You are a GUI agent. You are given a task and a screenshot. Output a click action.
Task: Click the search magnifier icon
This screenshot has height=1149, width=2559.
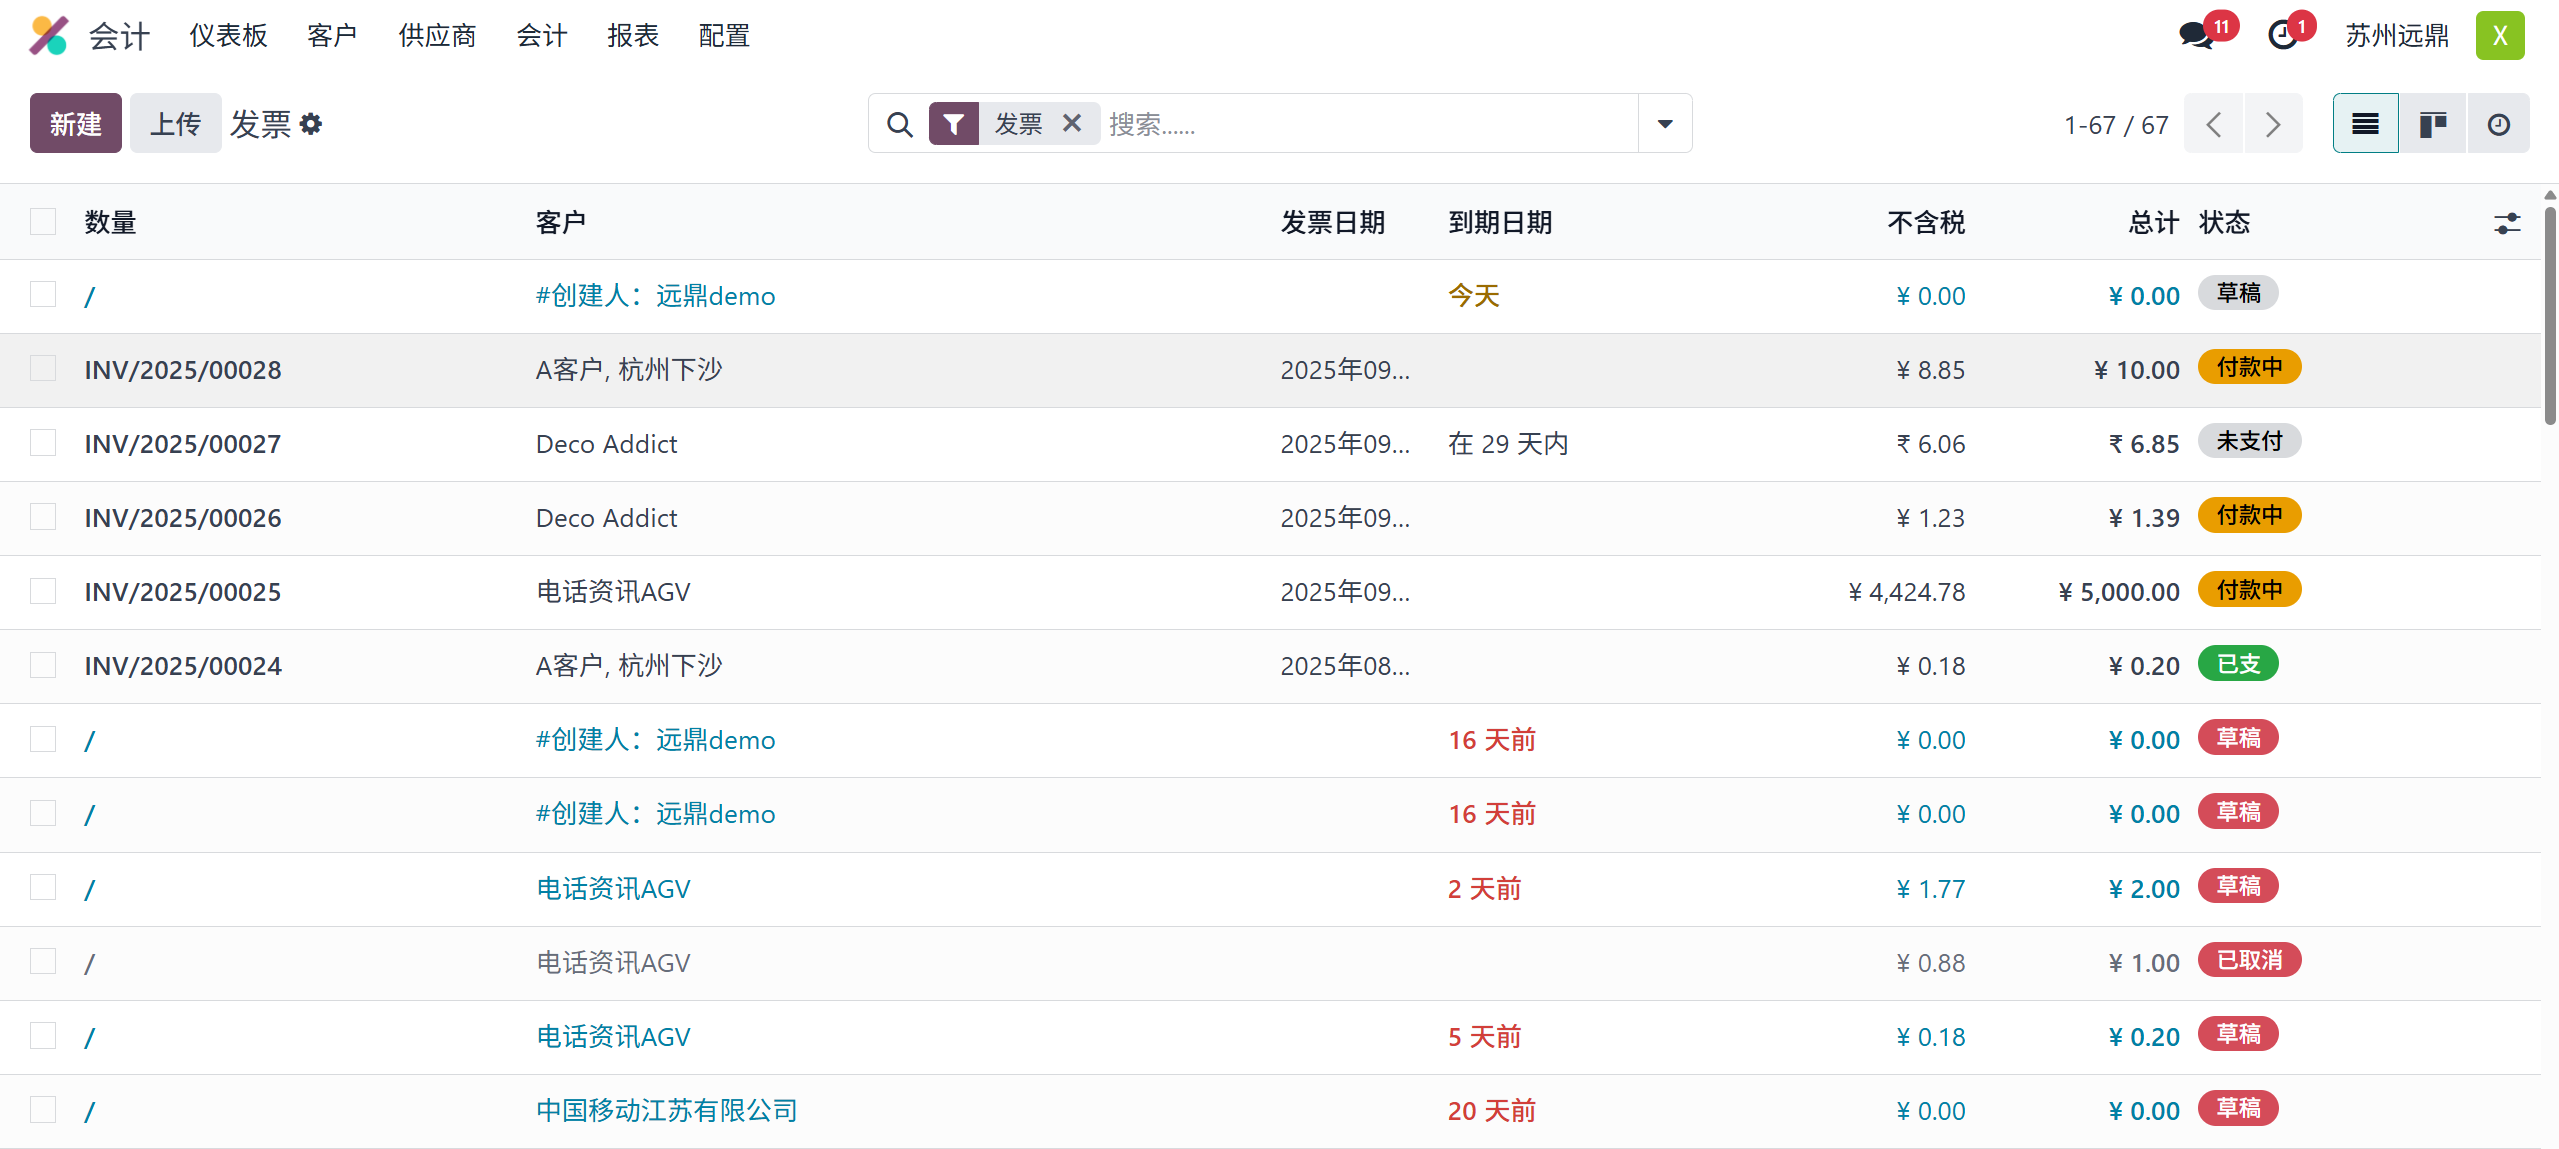899,124
